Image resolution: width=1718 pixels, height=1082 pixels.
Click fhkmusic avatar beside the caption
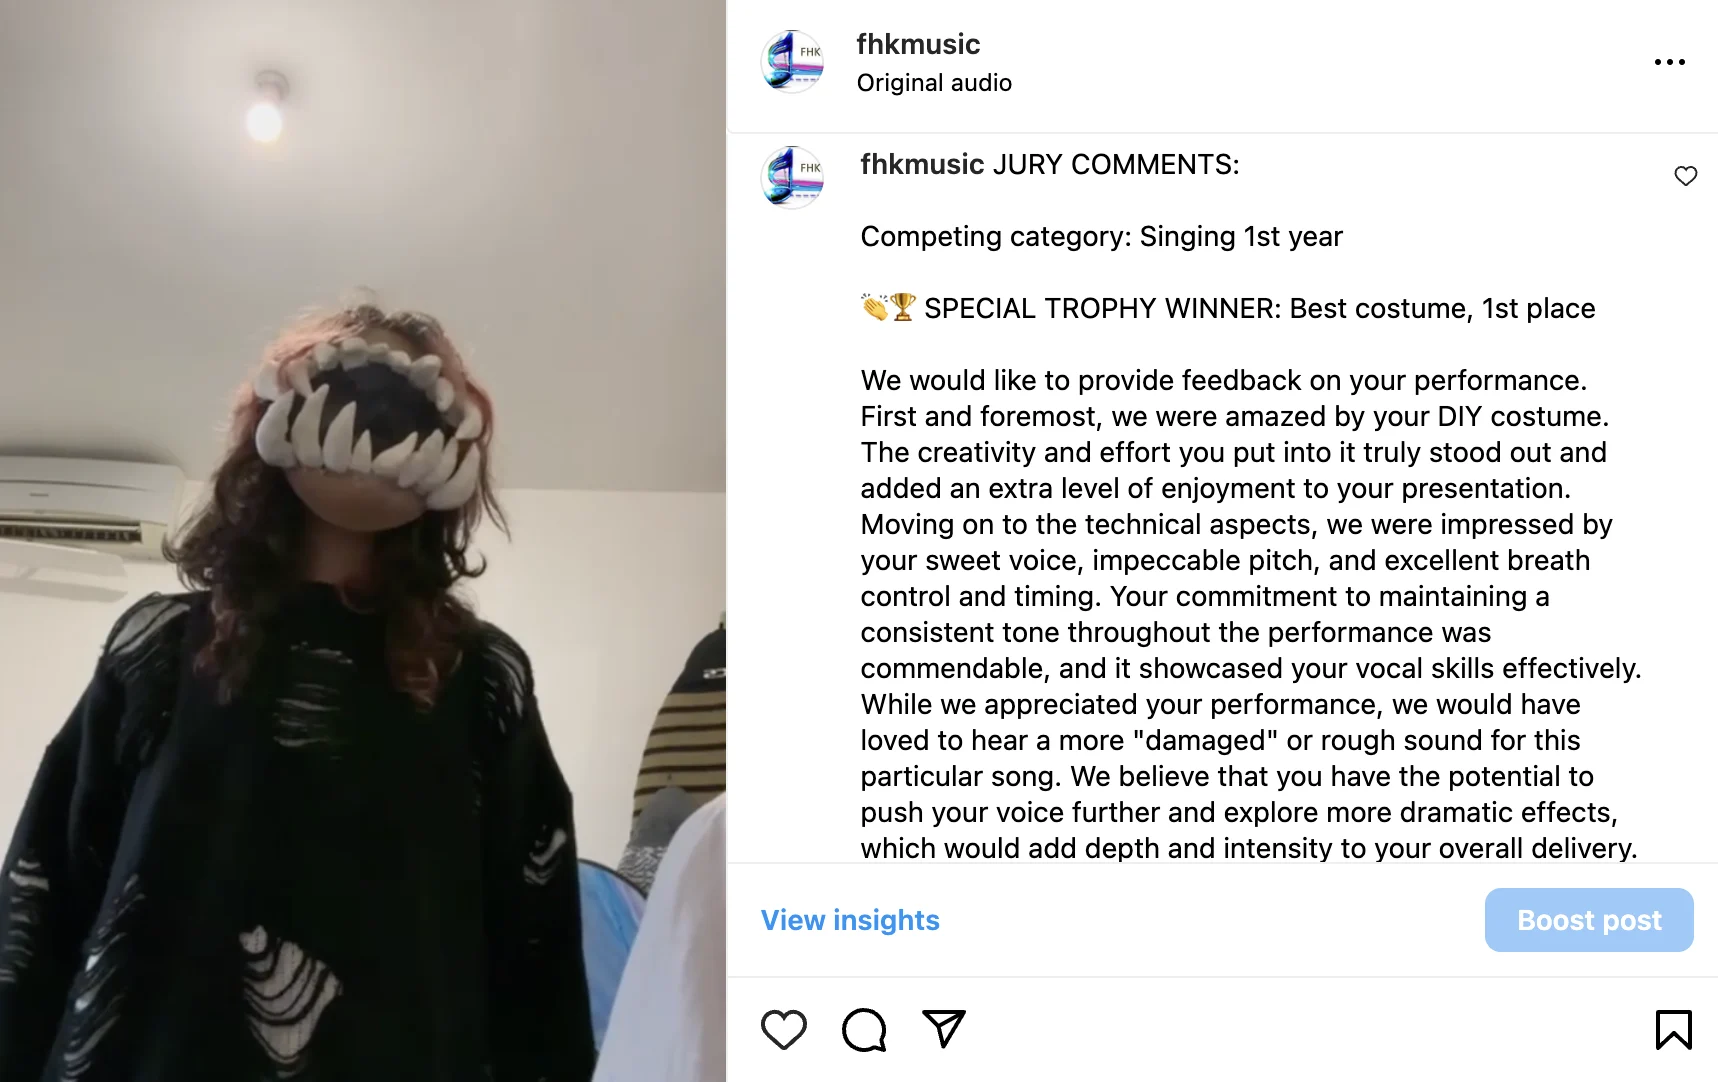pyautogui.click(x=792, y=177)
